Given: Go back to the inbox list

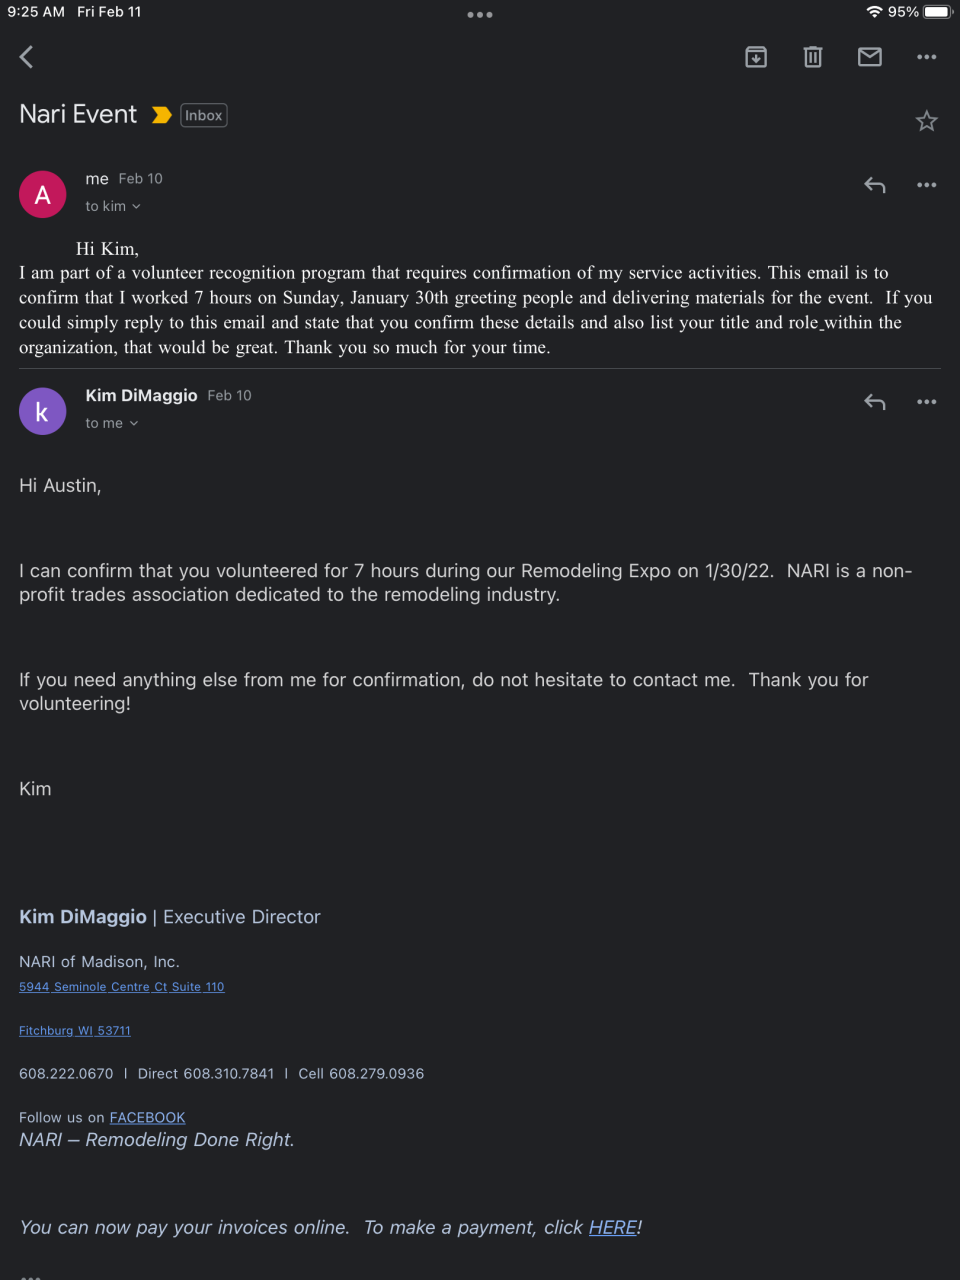Looking at the screenshot, I should (x=27, y=57).
